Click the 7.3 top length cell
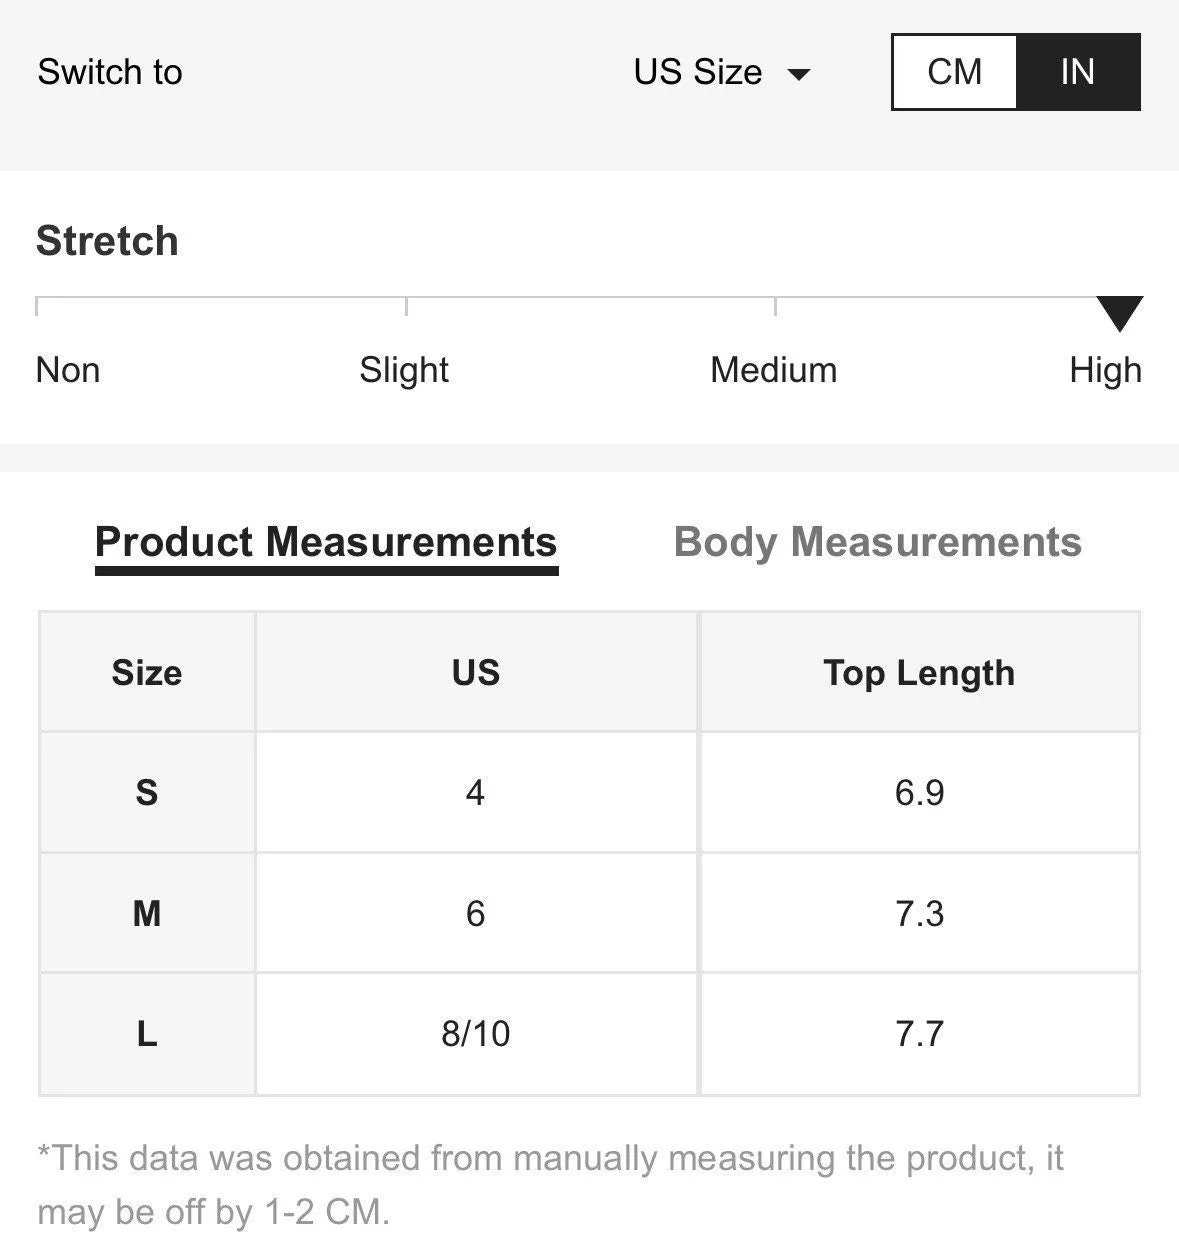 click(x=919, y=913)
